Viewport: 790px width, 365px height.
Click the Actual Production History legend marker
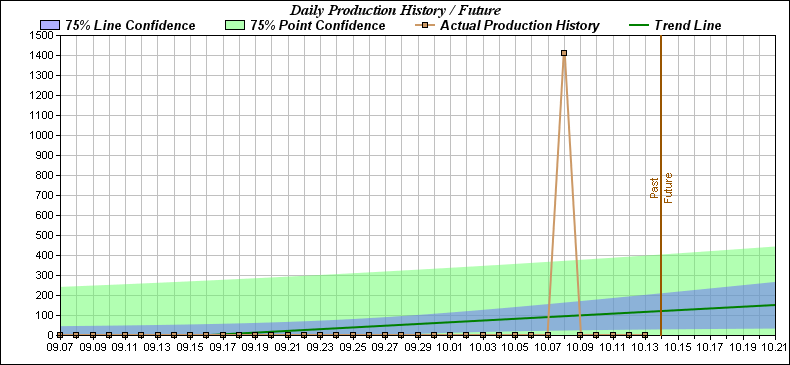coord(425,25)
